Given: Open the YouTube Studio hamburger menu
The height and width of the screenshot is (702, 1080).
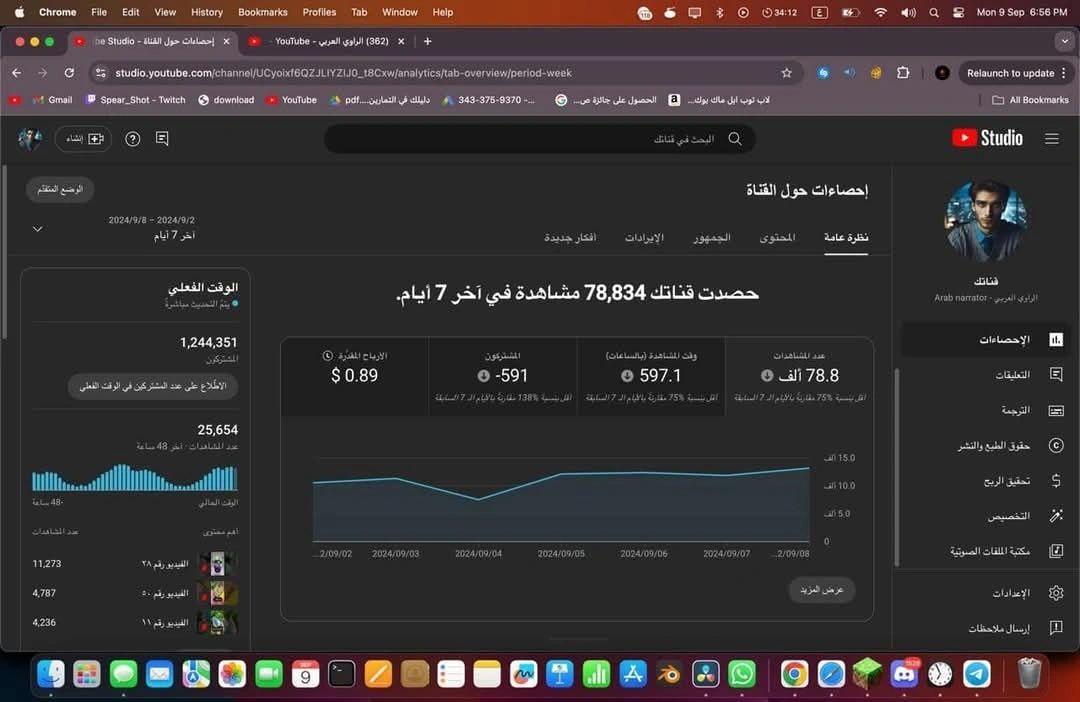Looking at the screenshot, I should (x=1051, y=139).
